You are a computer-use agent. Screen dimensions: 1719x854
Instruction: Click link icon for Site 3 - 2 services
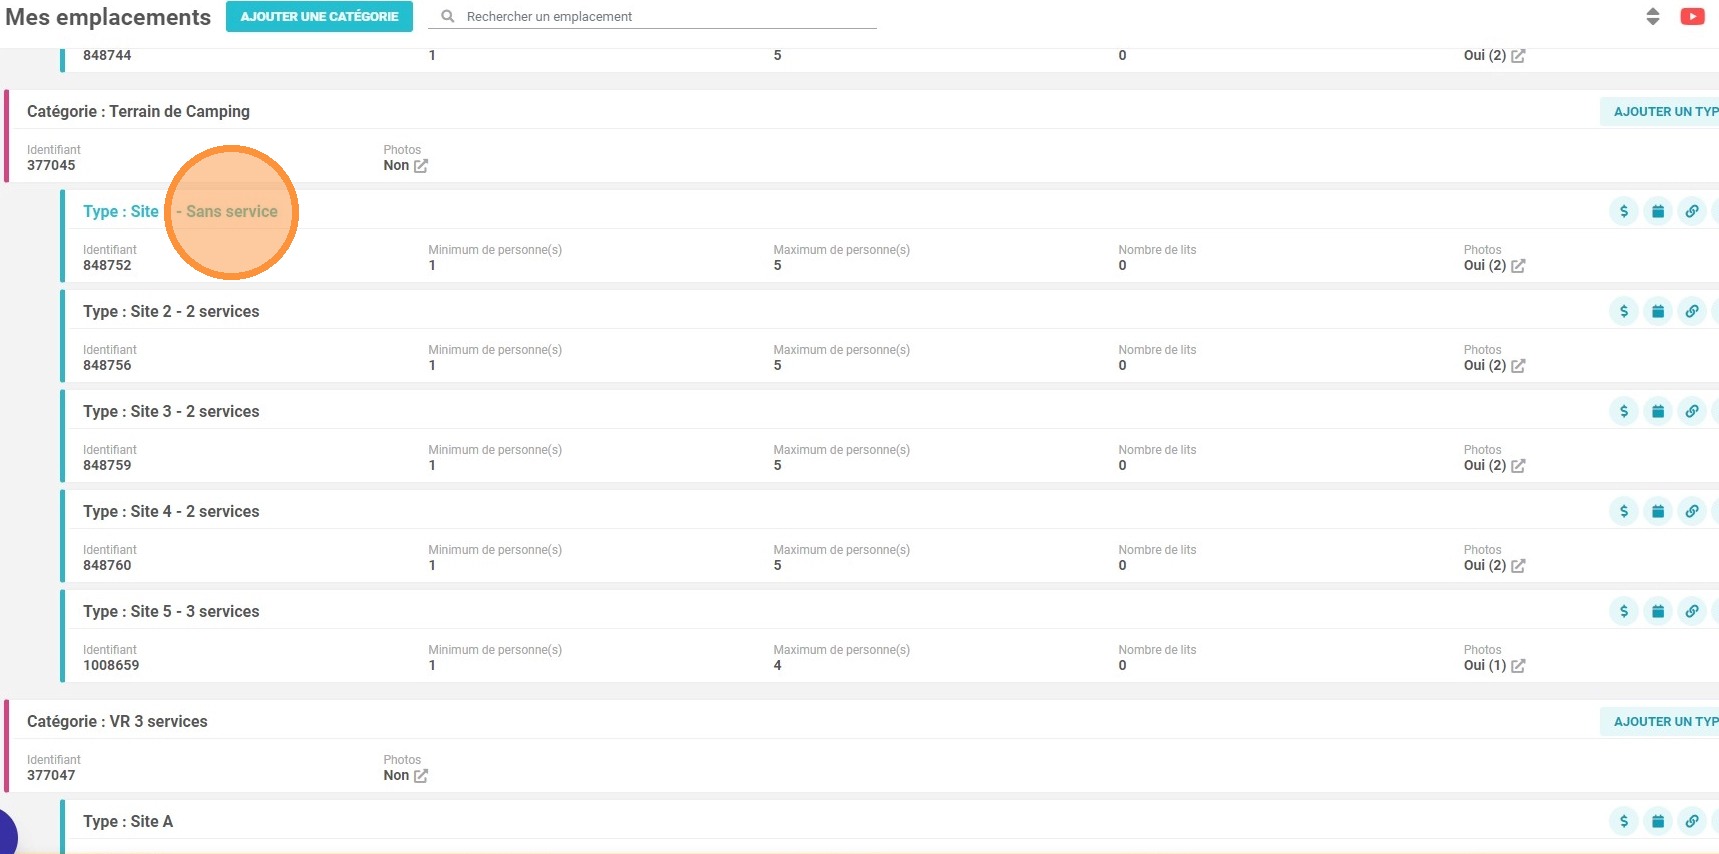(1692, 411)
